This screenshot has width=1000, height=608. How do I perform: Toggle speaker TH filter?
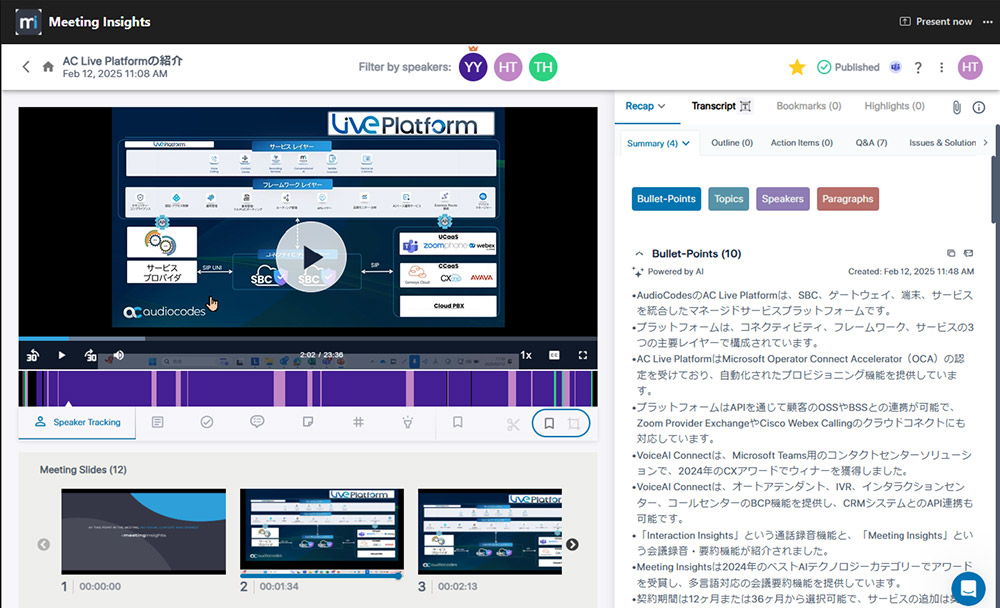coord(543,67)
